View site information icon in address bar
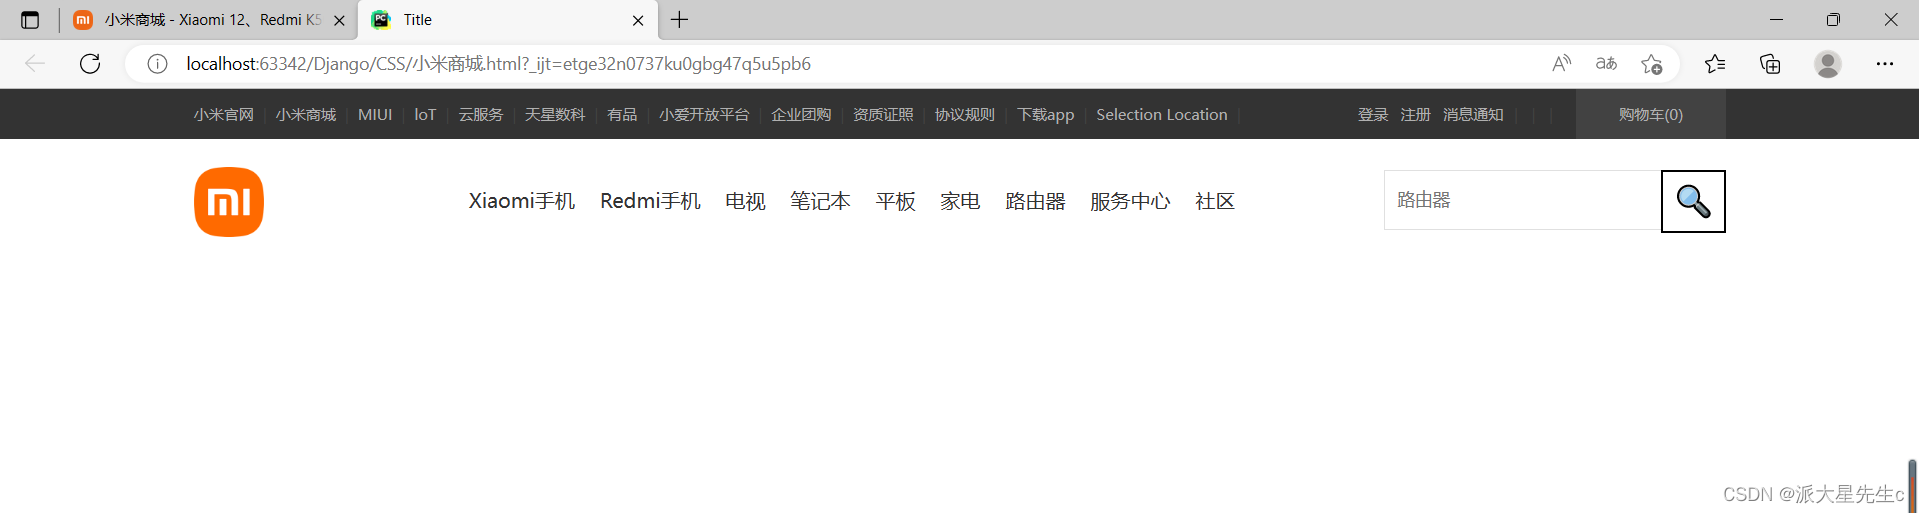This screenshot has width=1919, height=513. tap(157, 64)
